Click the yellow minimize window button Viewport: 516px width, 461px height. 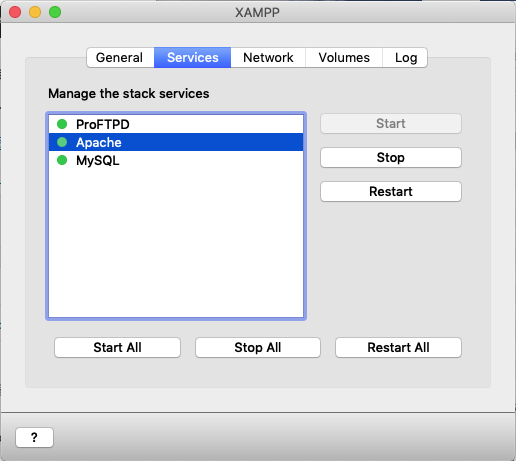[35, 12]
